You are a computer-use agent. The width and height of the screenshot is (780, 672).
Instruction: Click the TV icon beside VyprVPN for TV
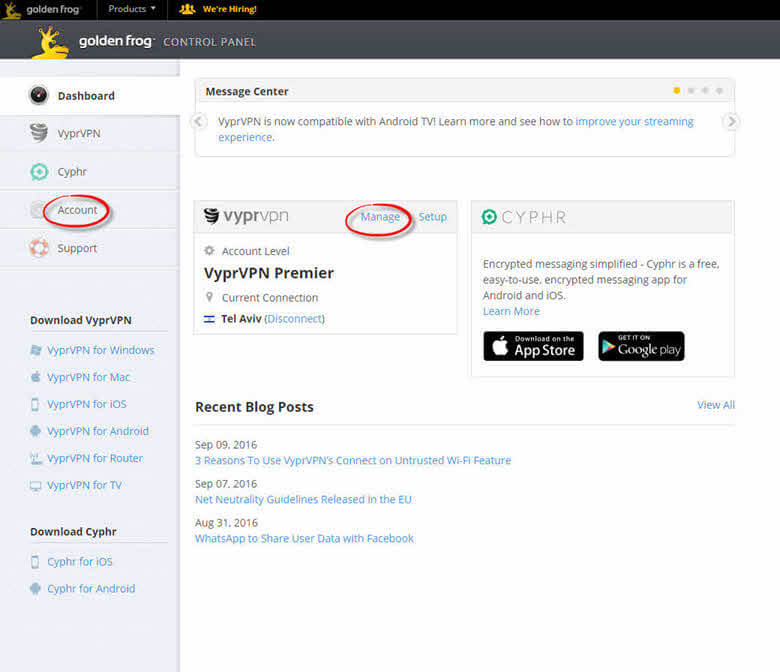pyautogui.click(x=35, y=485)
